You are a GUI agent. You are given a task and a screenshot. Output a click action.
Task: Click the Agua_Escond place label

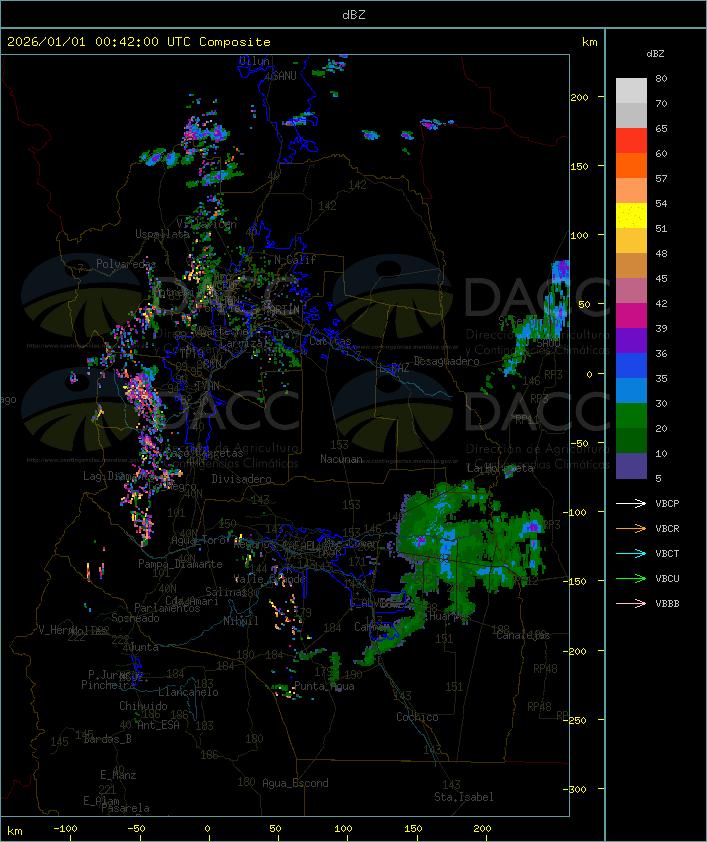point(295,783)
